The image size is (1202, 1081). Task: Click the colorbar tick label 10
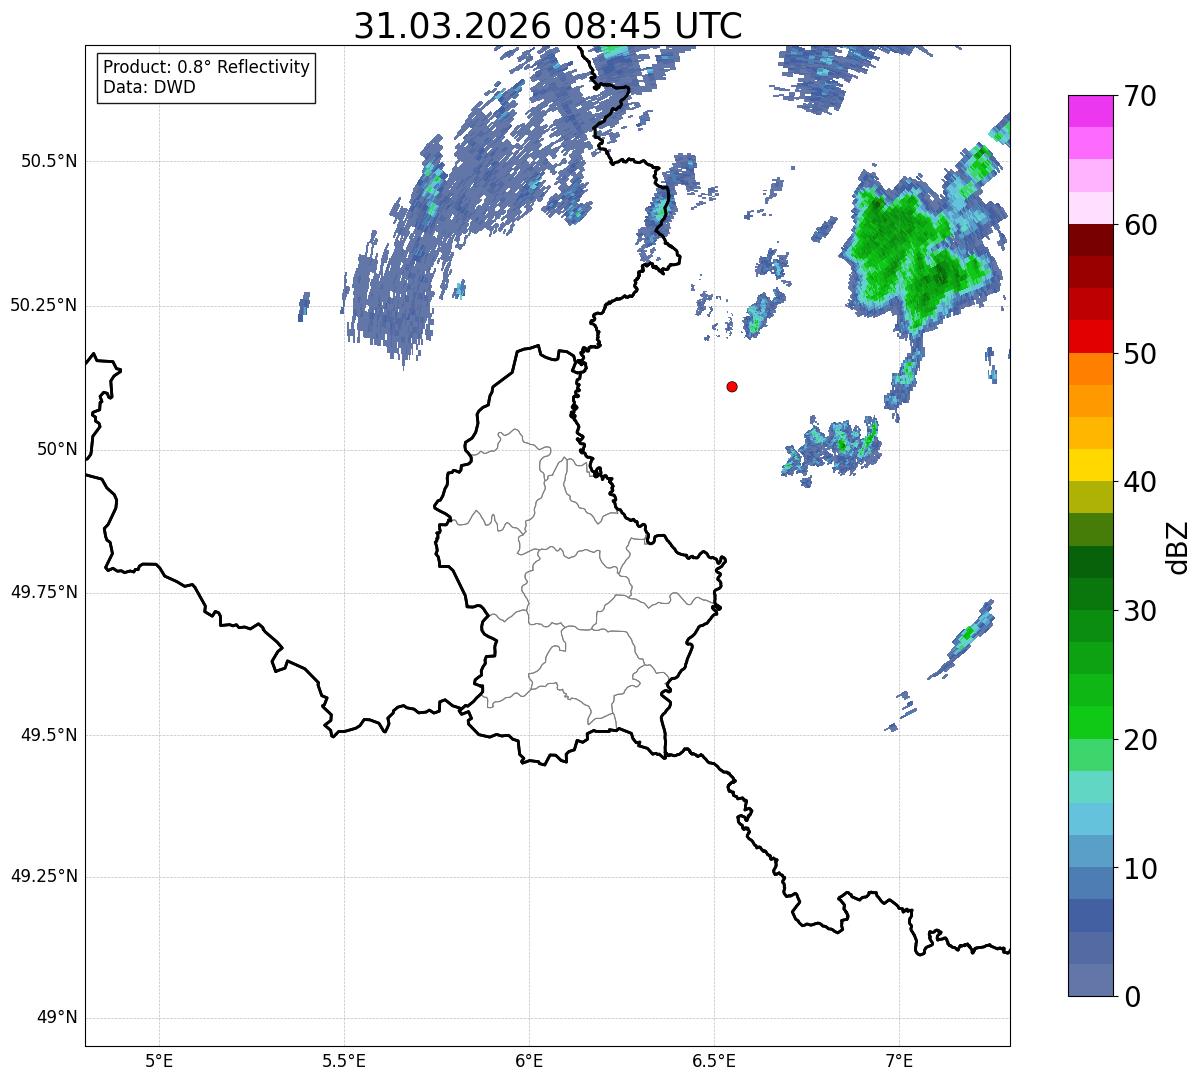[1139, 868]
